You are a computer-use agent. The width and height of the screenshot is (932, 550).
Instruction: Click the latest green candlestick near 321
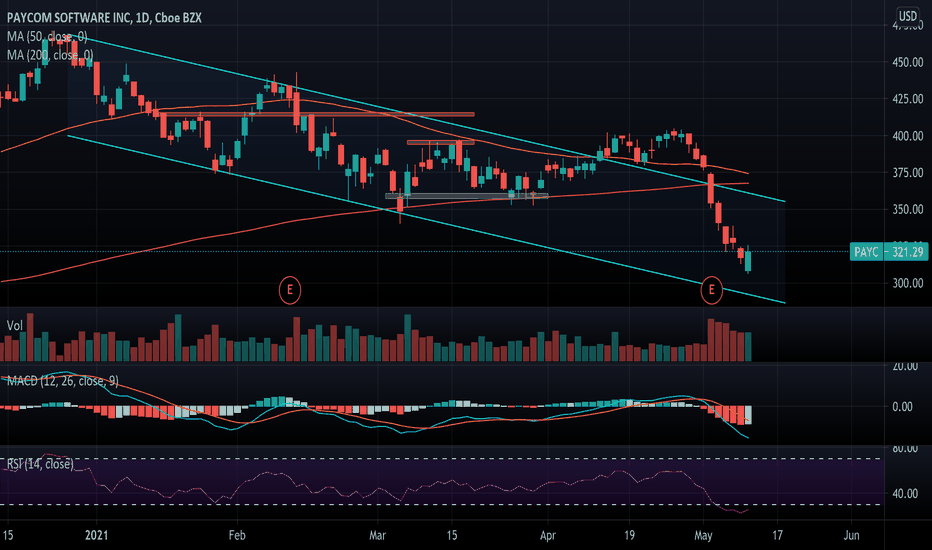click(748, 260)
